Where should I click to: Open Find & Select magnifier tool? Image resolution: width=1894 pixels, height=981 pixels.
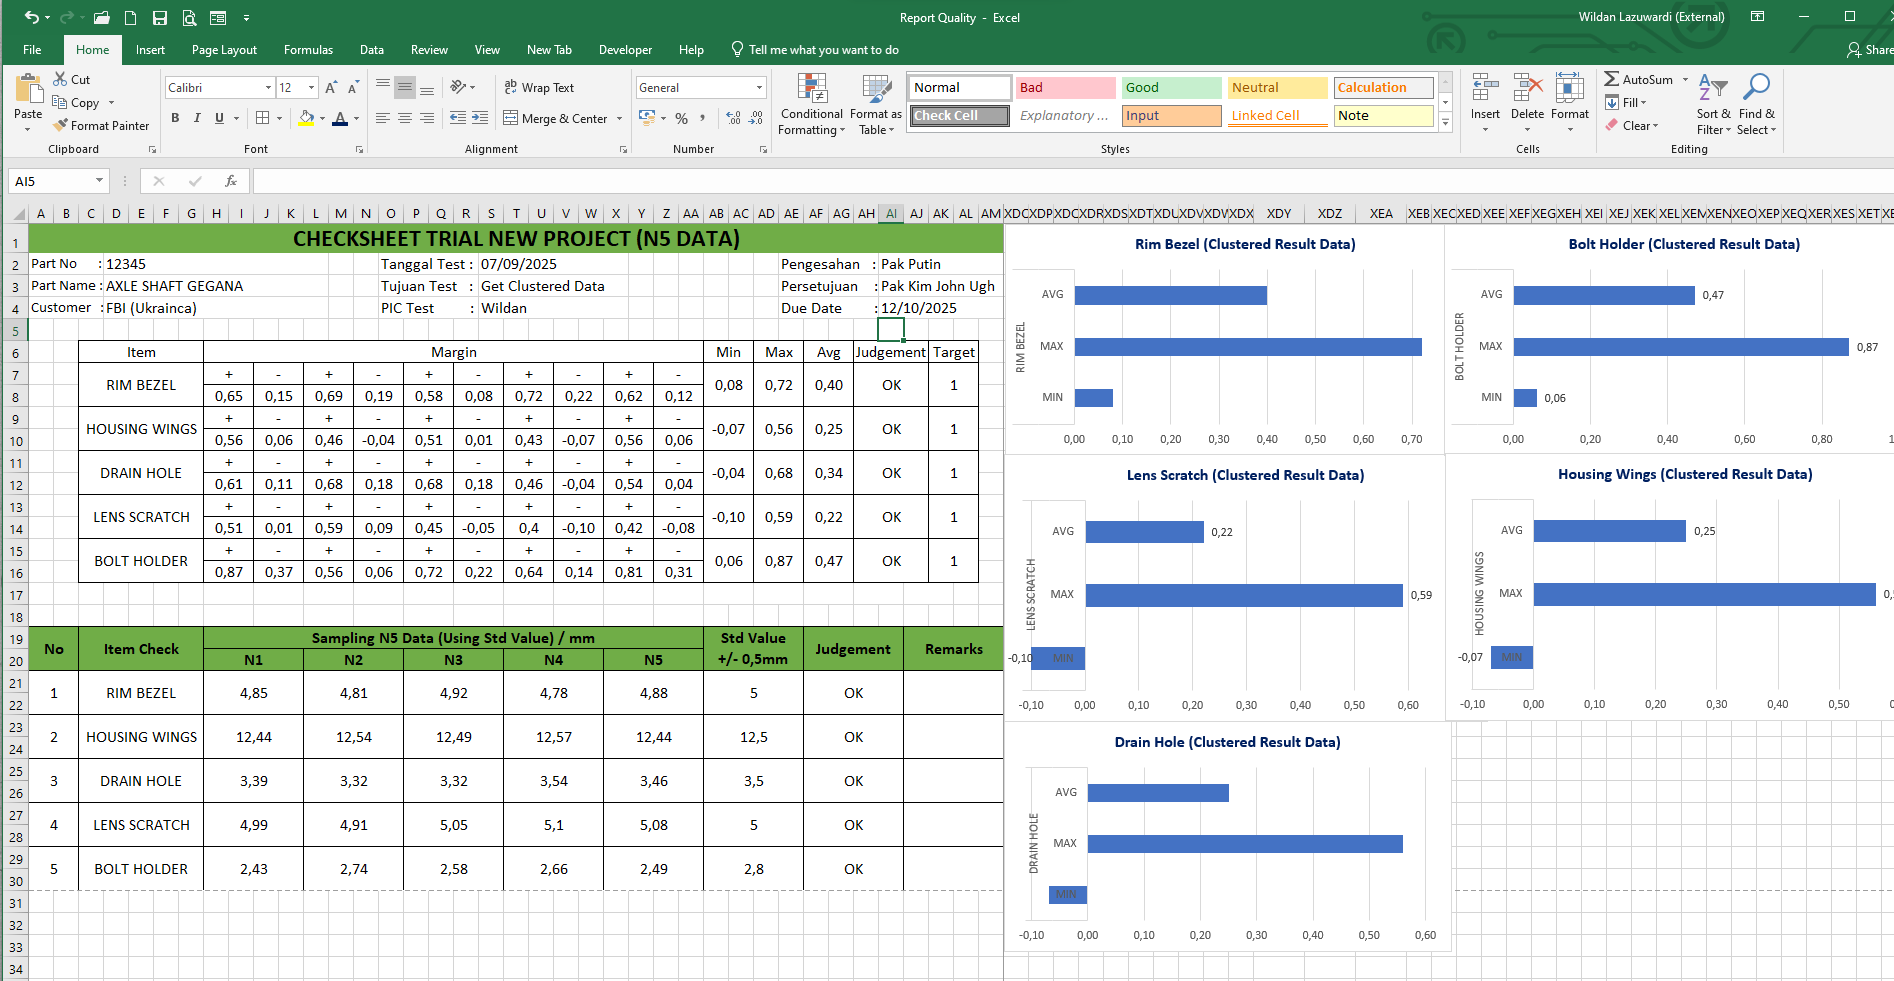coord(1755,106)
